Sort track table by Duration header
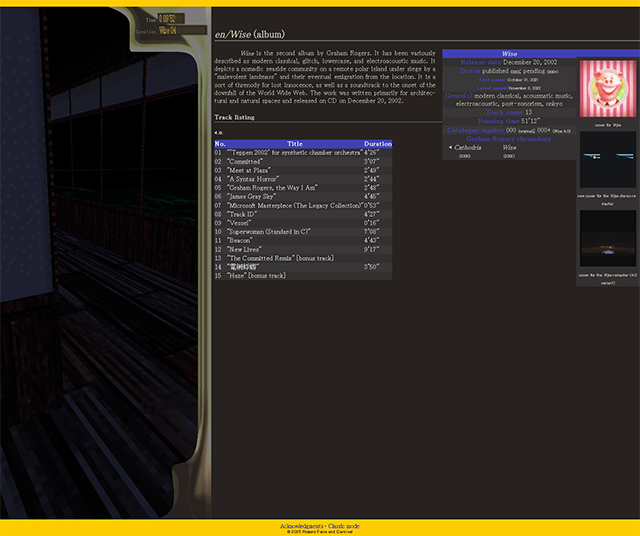 [378, 144]
